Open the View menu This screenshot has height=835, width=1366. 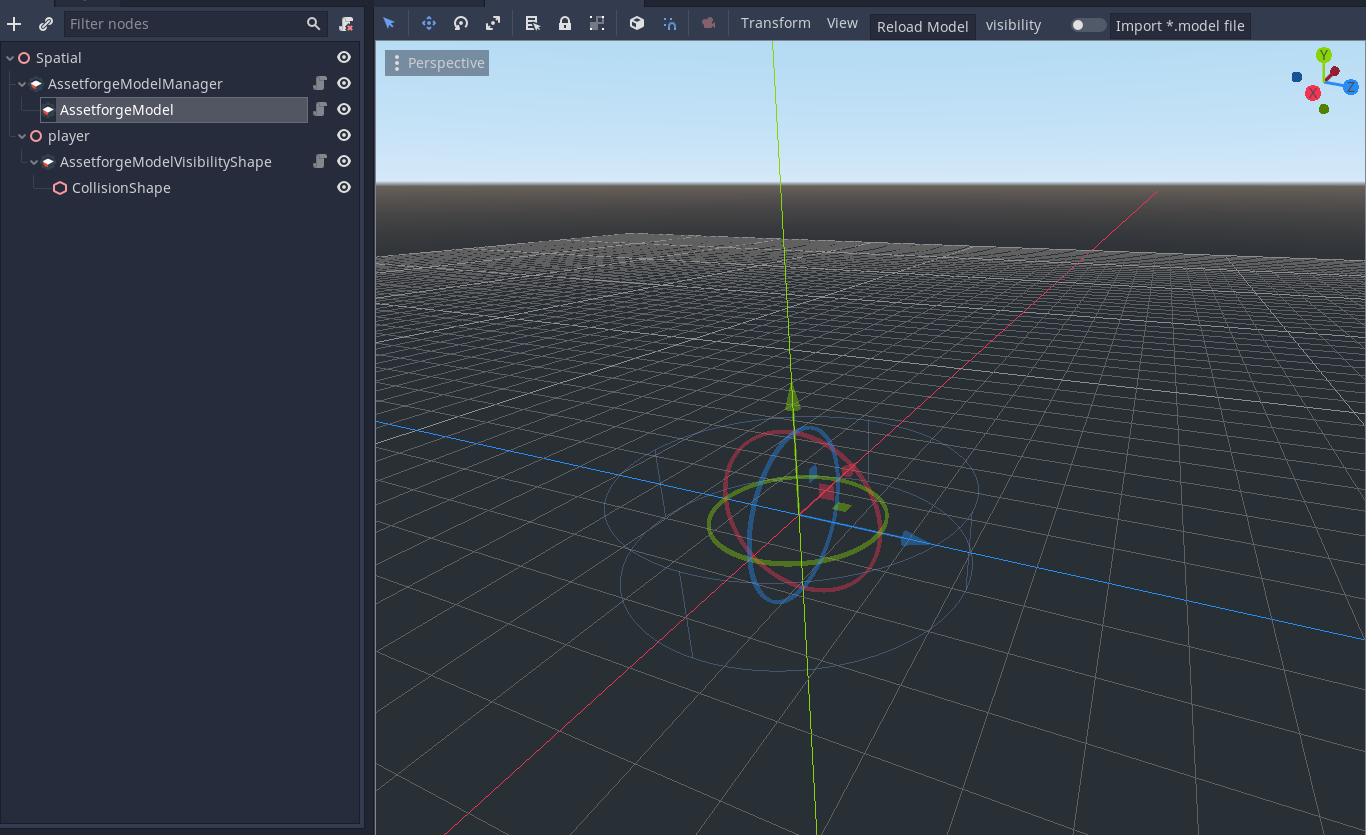pyautogui.click(x=842, y=22)
